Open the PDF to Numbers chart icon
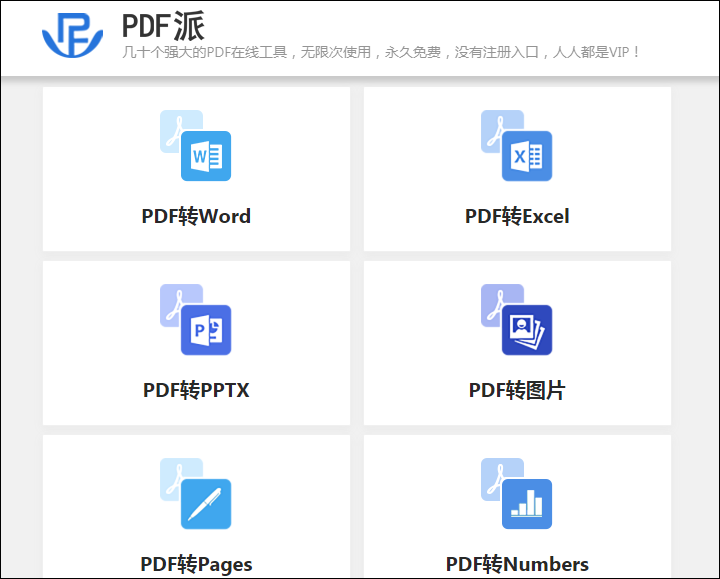720x579 pixels. coord(517,494)
